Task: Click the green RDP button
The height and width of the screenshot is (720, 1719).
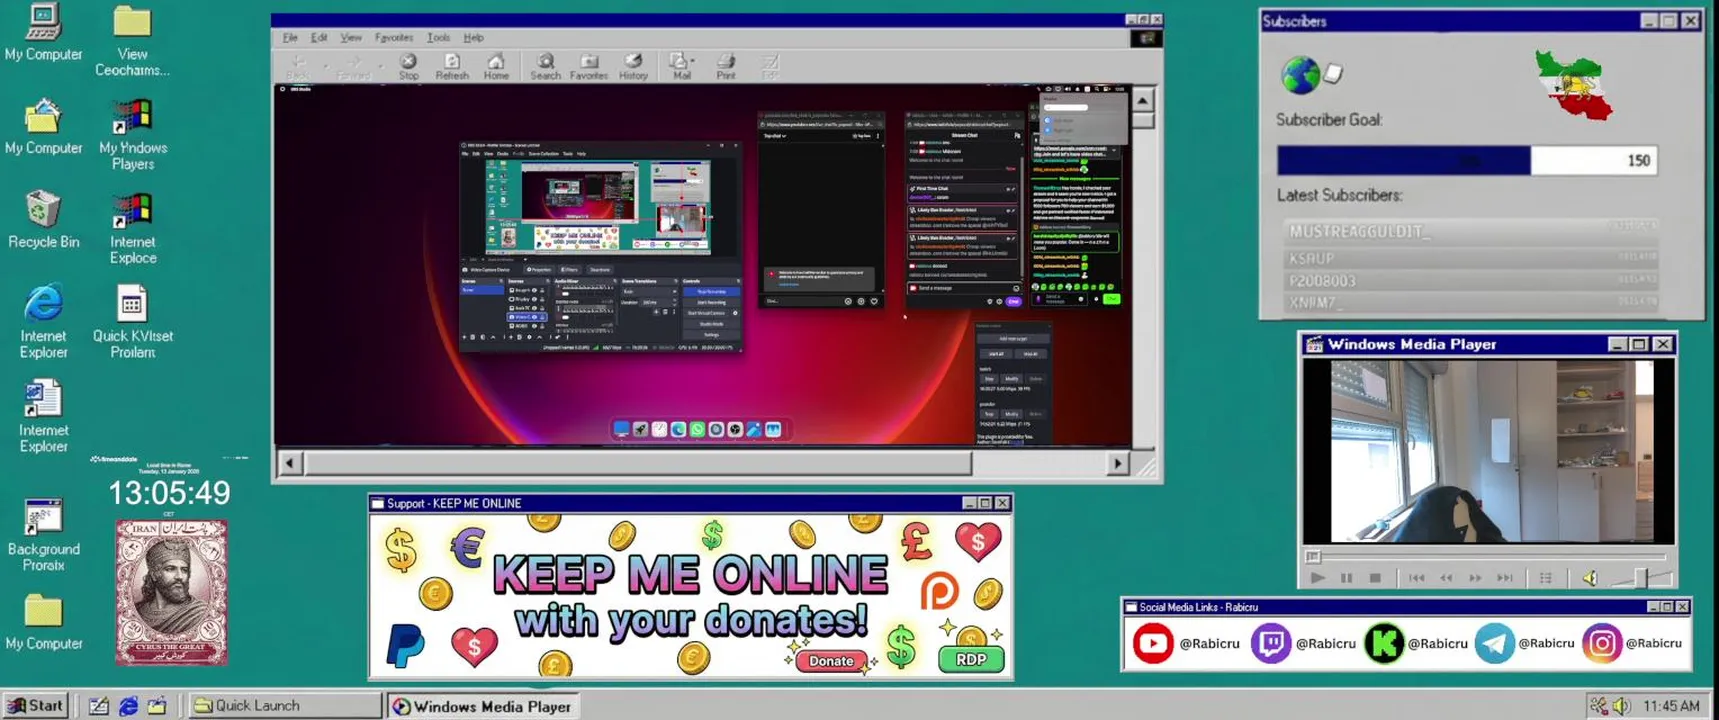Action: coord(971,660)
